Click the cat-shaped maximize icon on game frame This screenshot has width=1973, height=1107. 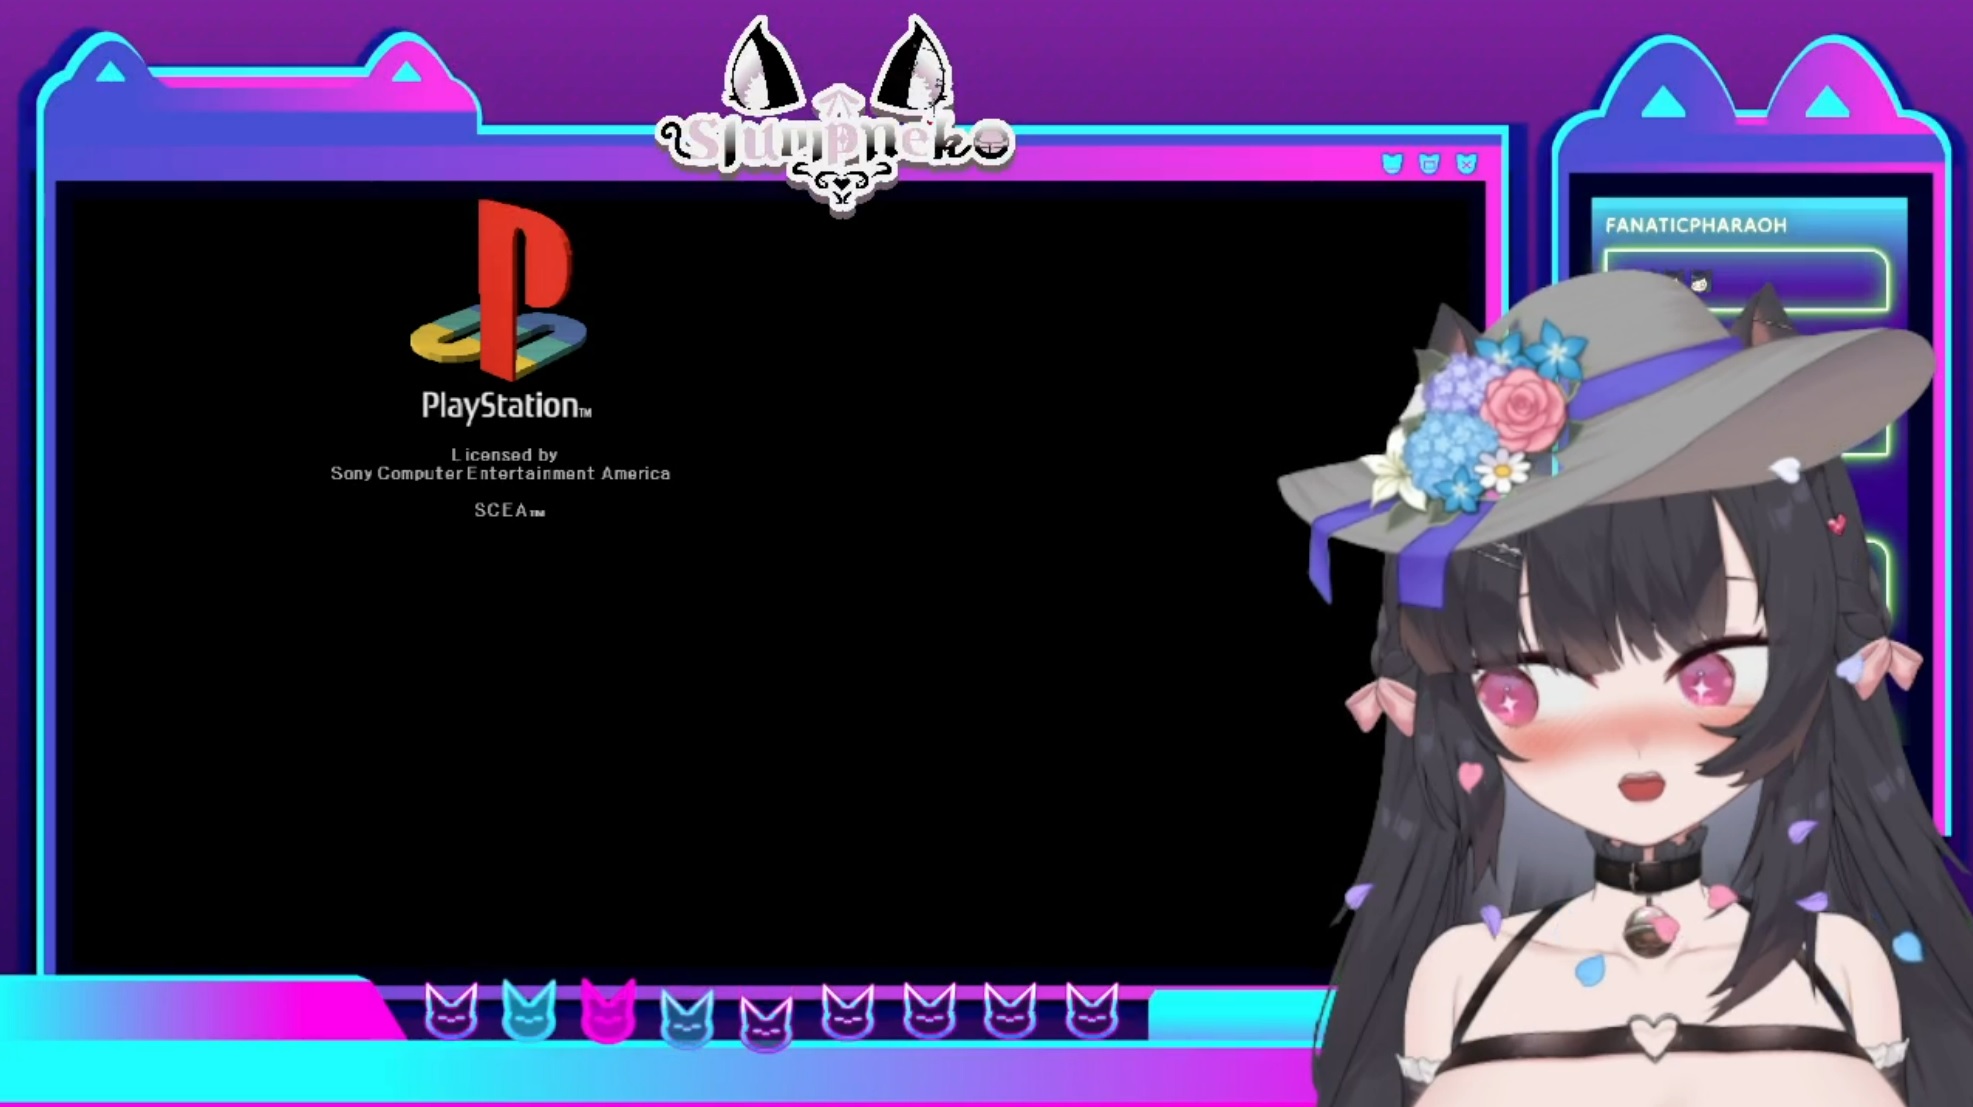pyautogui.click(x=1429, y=164)
